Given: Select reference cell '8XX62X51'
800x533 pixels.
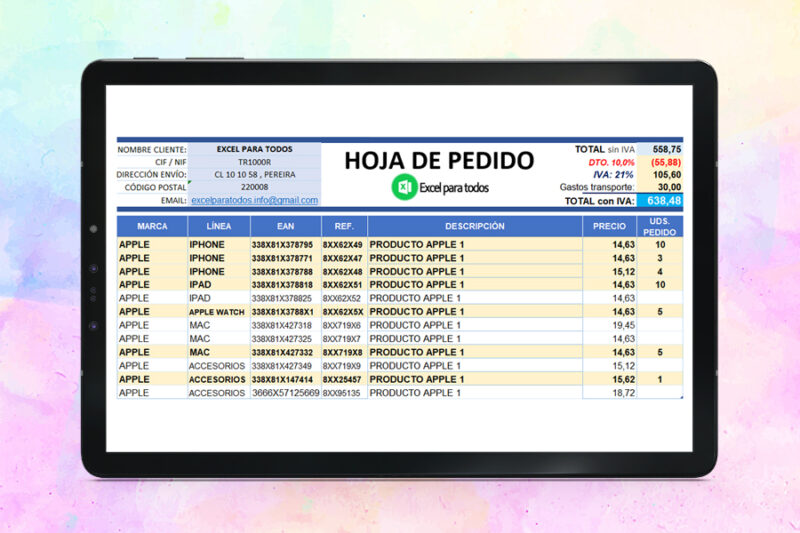Looking at the screenshot, I should [344, 285].
